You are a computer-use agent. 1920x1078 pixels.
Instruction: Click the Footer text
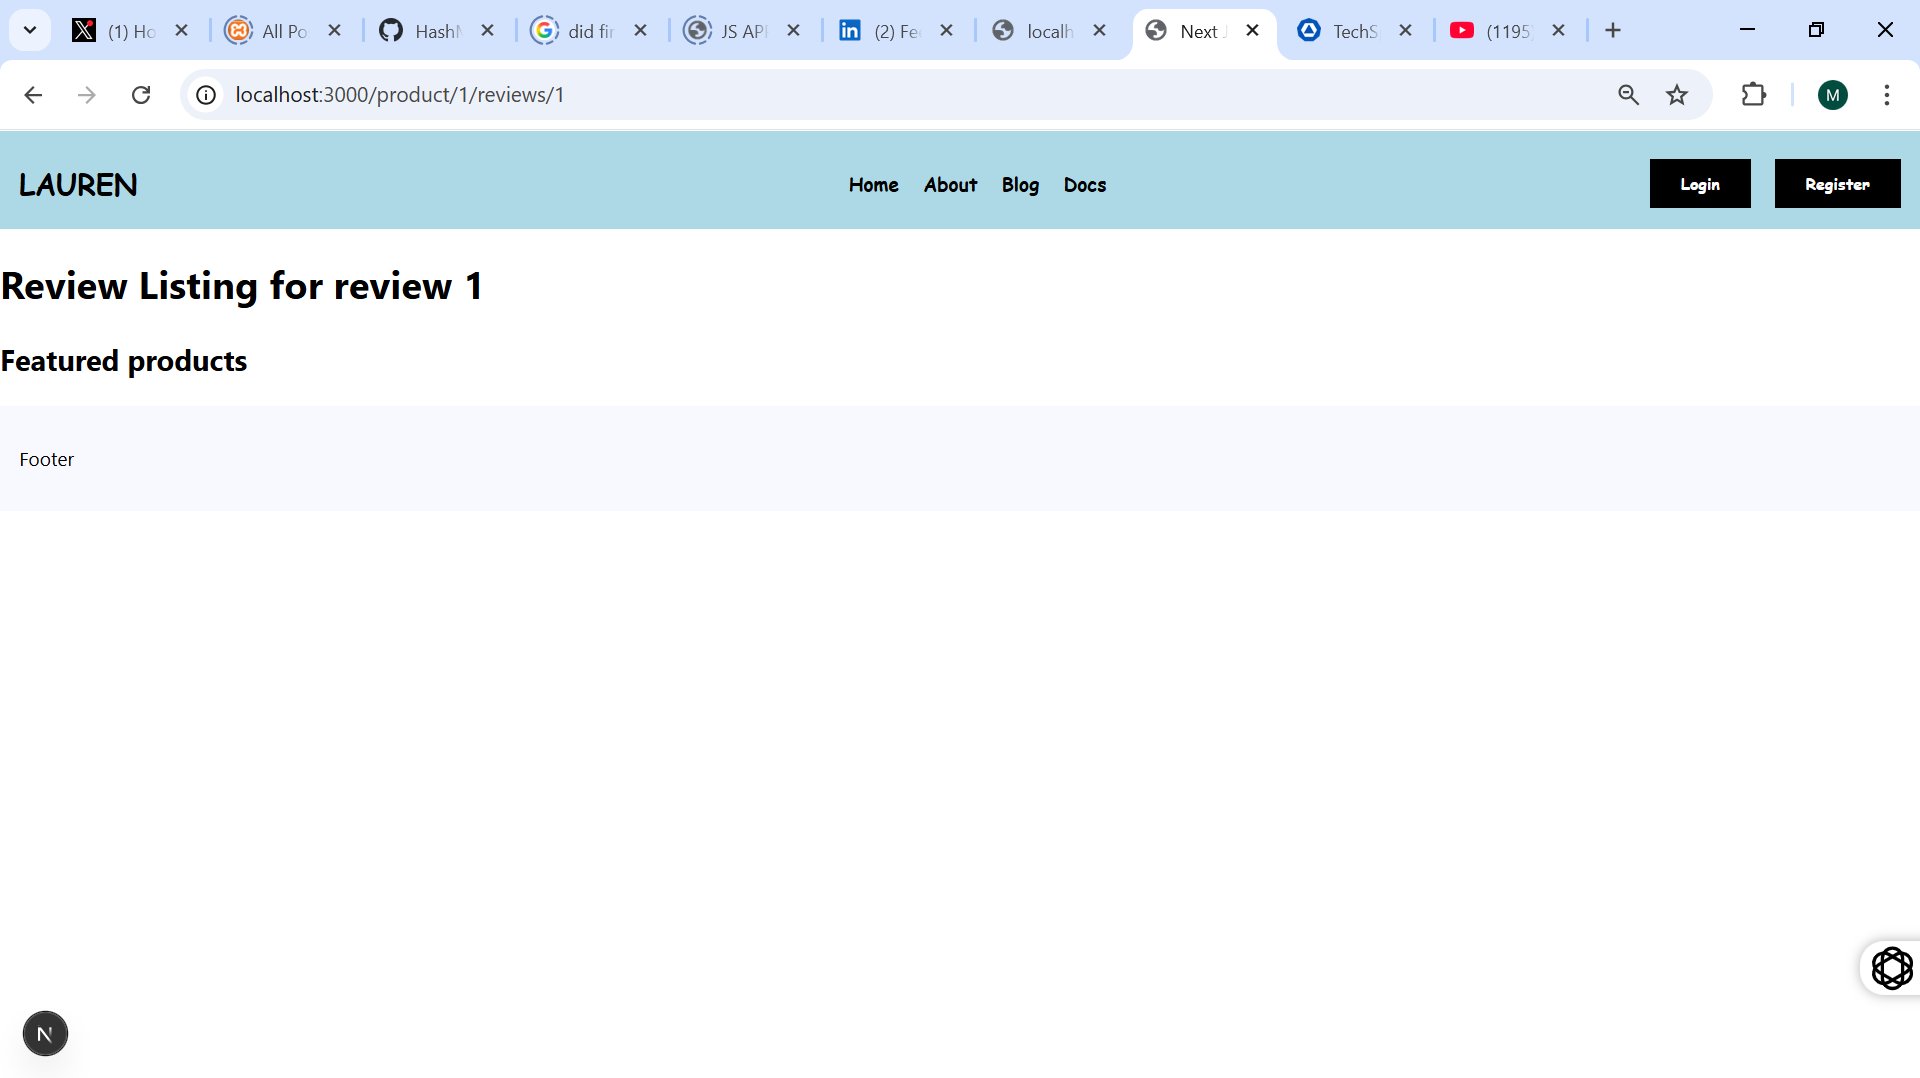pyautogui.click(x=47, y=459)
